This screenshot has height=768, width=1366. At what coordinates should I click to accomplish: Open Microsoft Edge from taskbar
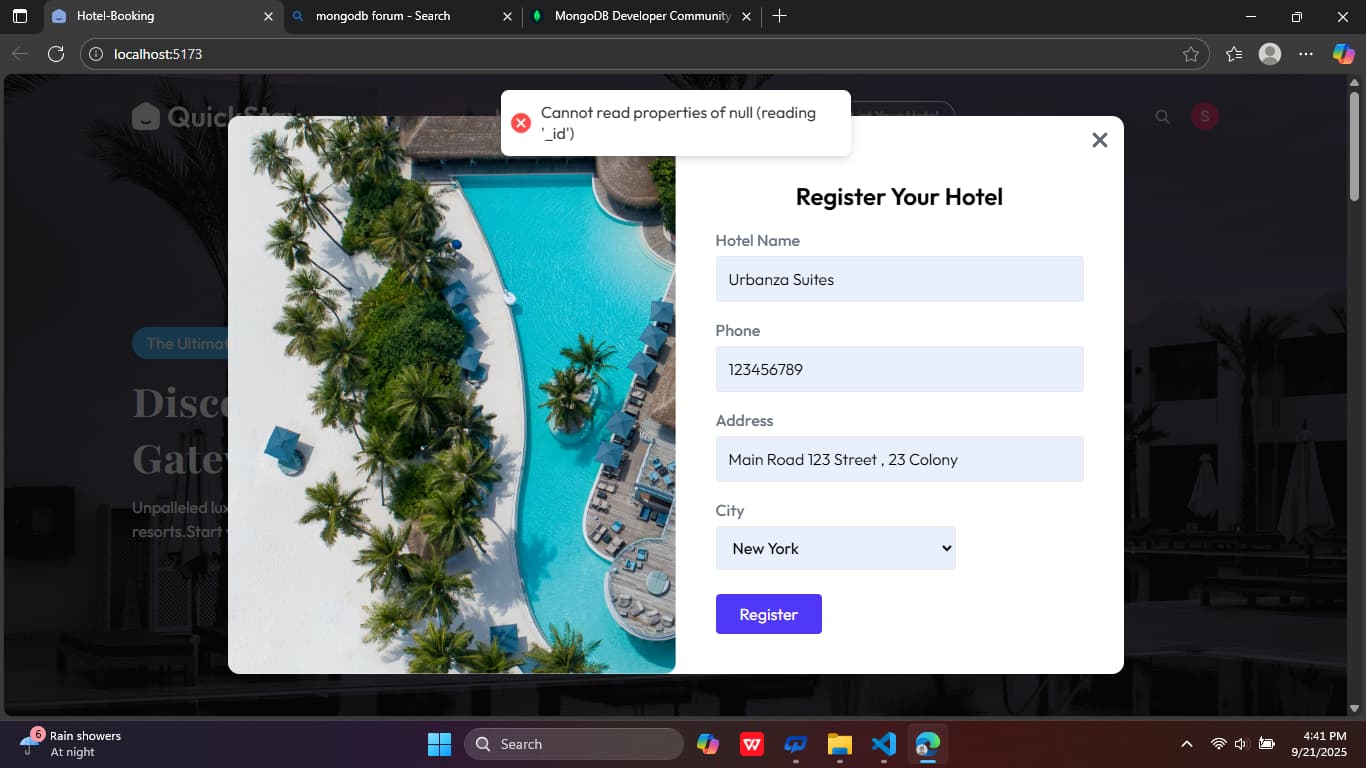(x=928, y=744)
